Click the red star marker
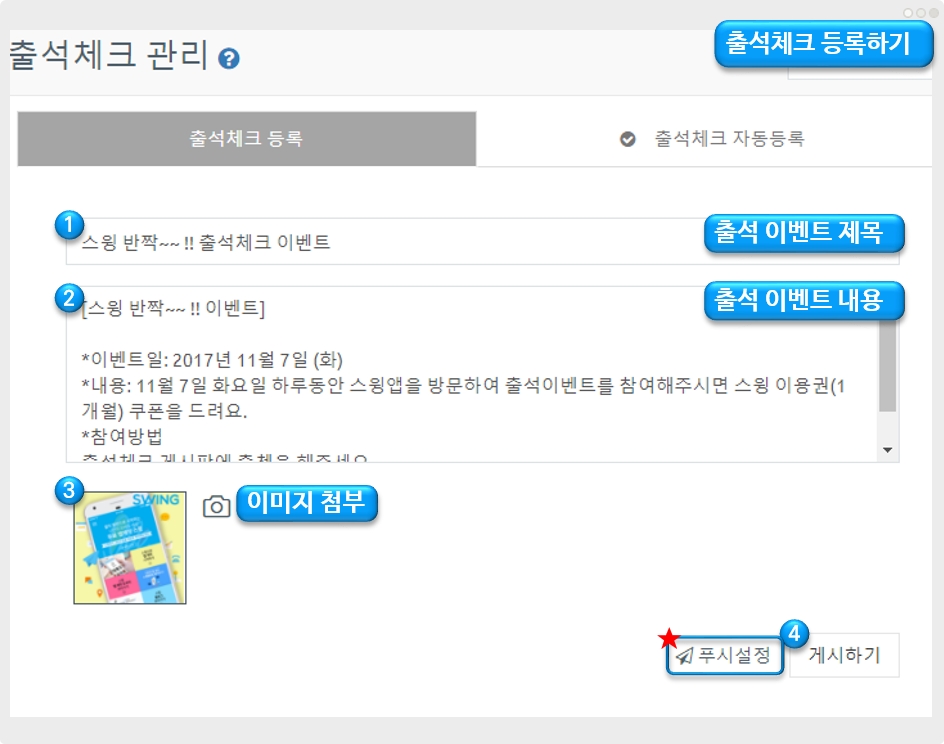Image resolution: width=944 pixels, height=744 pixels. [668, 638]
